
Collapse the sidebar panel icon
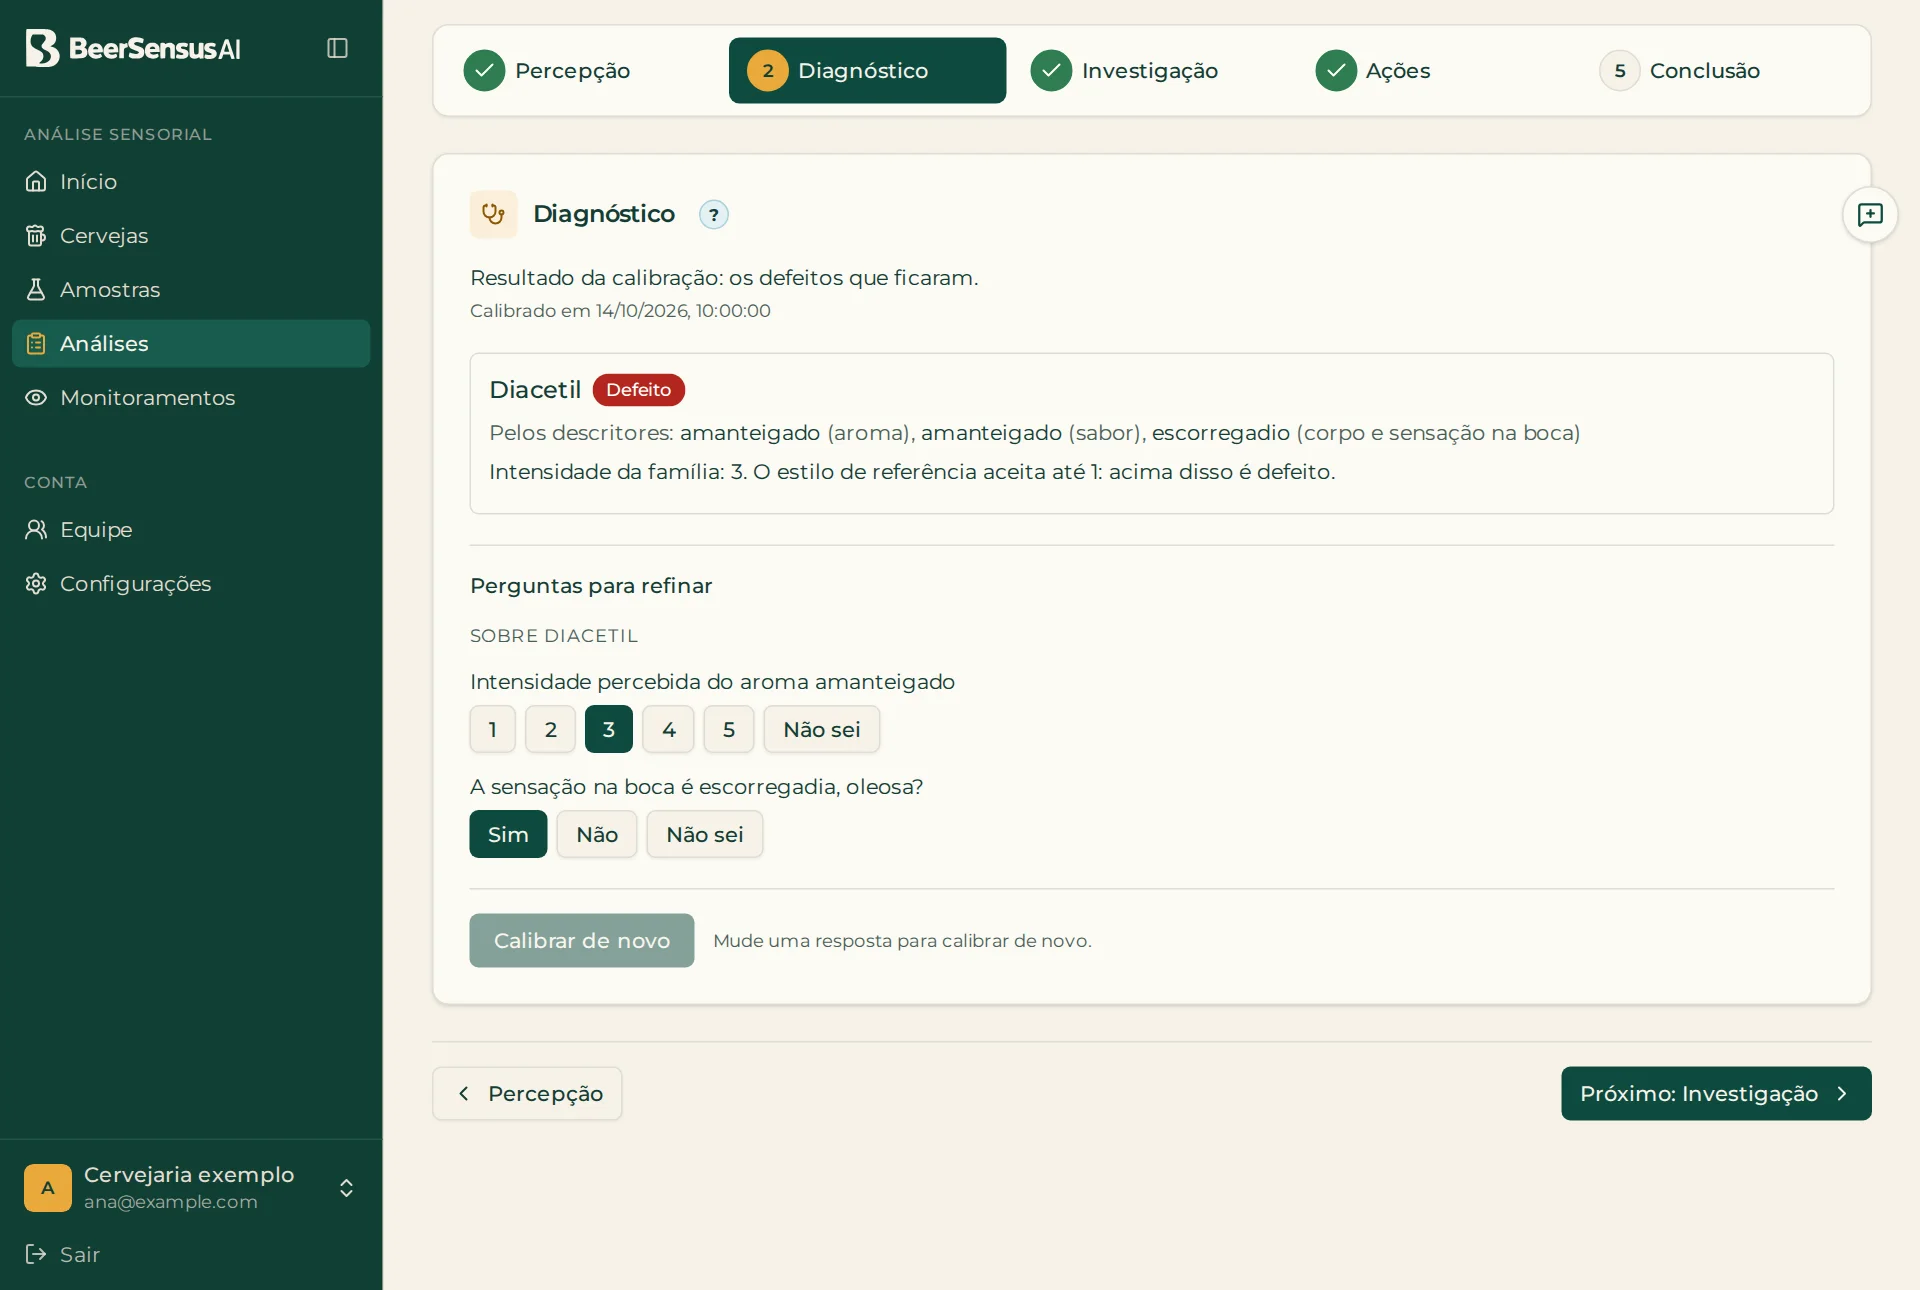click(x=337, y=48)
